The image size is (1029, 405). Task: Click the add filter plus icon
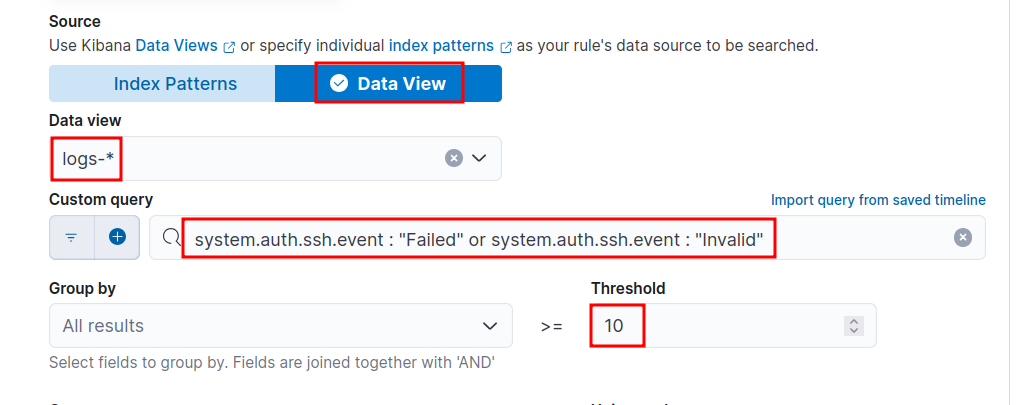point(117,238)
